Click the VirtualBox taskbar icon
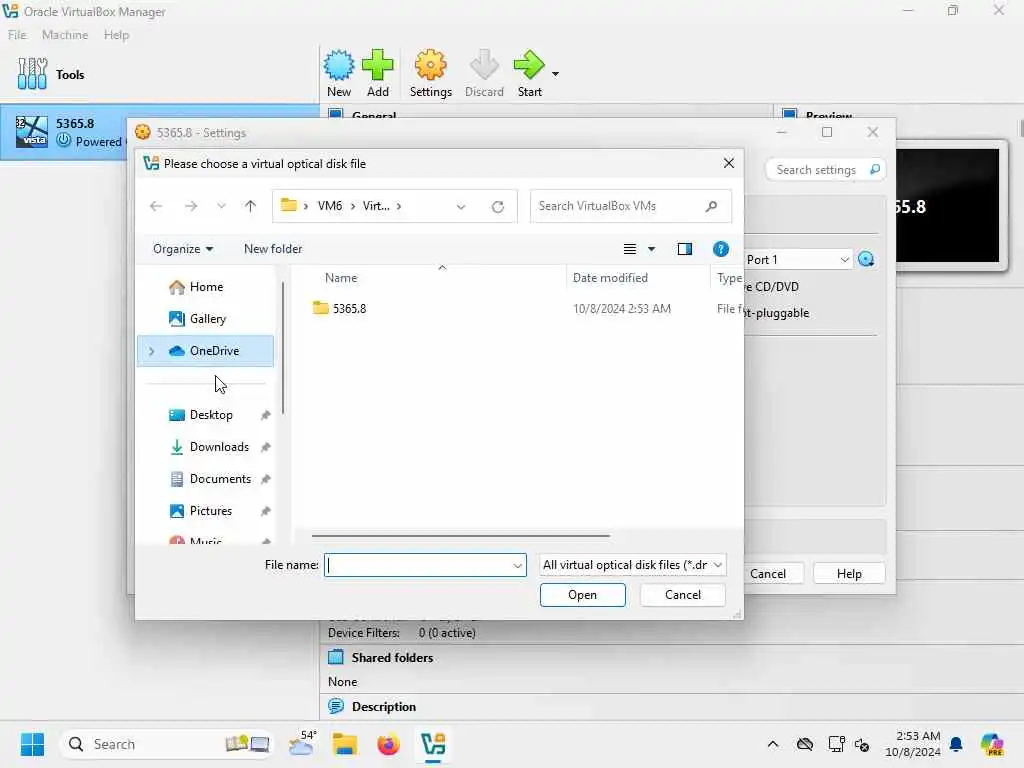This screenshot has width=1024, height=768. pos(432,744)
